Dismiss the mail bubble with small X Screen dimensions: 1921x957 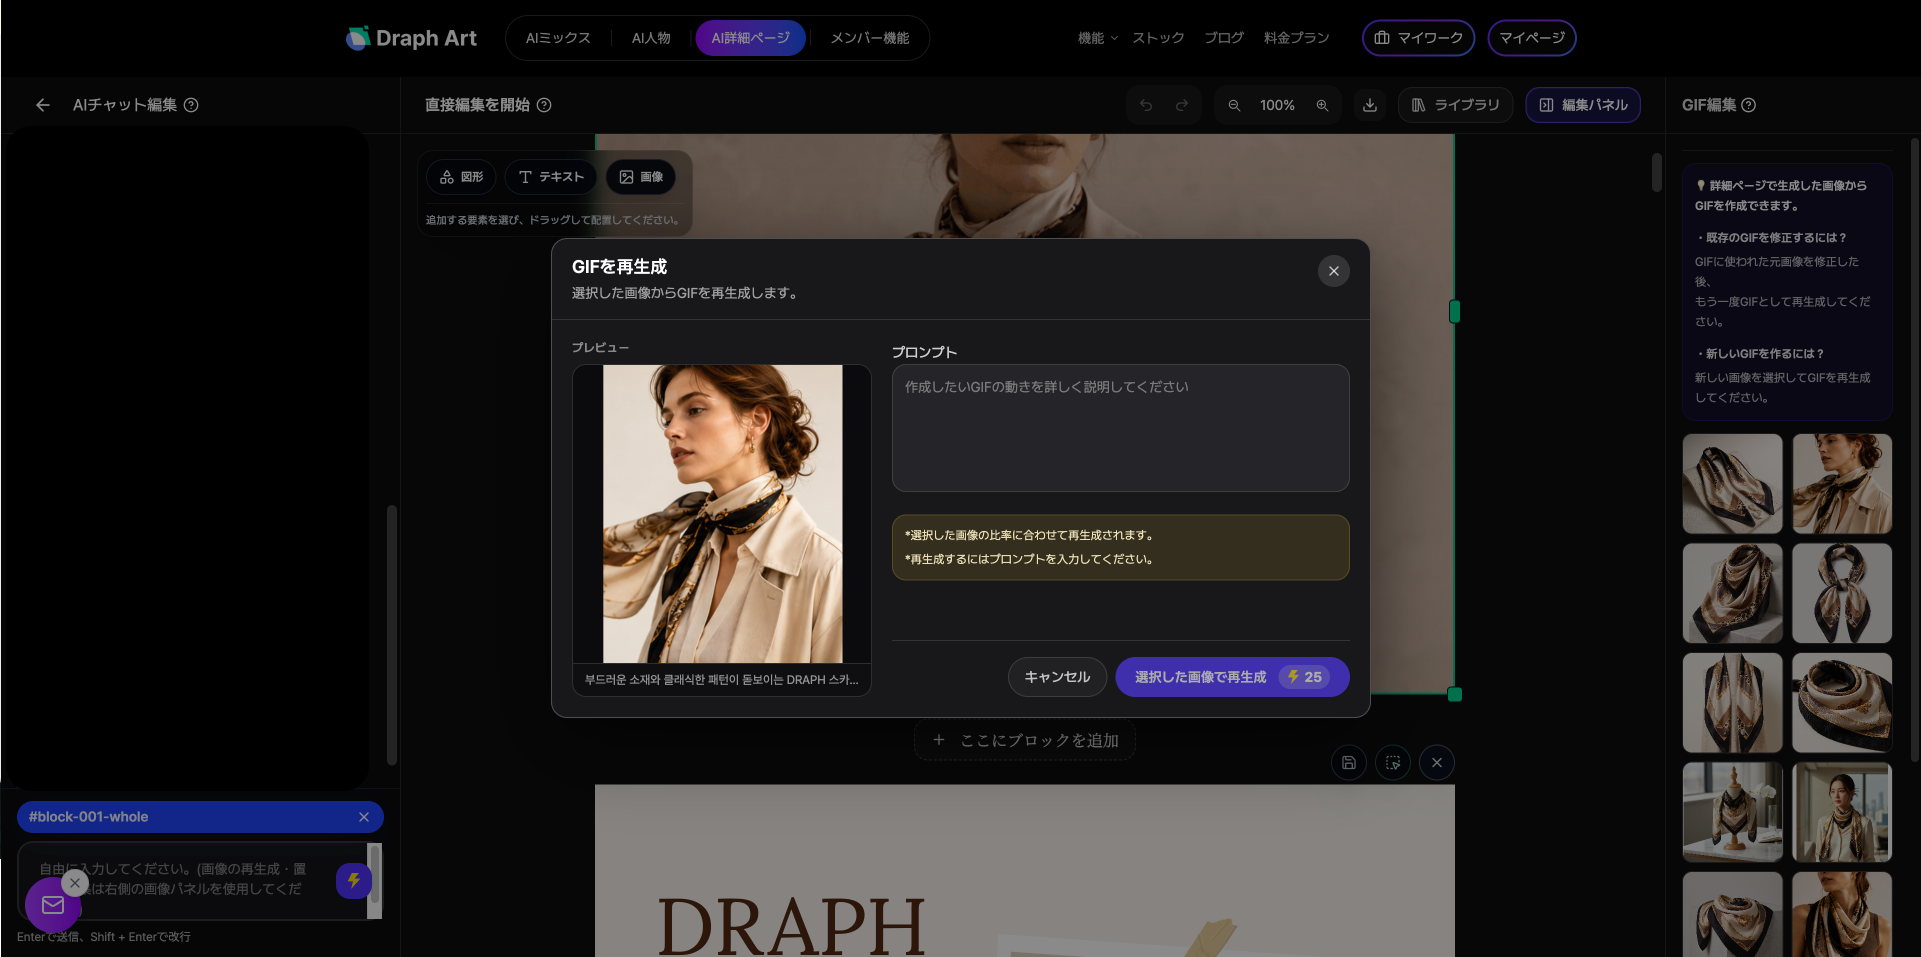coord(75,883)
